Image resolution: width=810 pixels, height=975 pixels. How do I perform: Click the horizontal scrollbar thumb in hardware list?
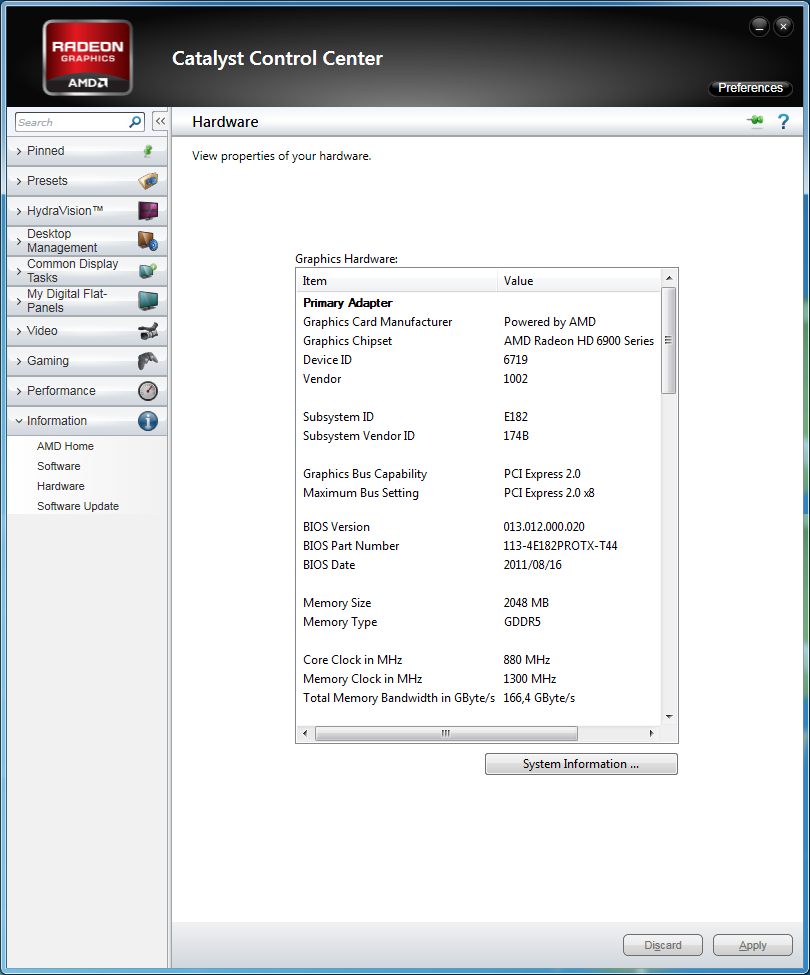tap(446, 733)
